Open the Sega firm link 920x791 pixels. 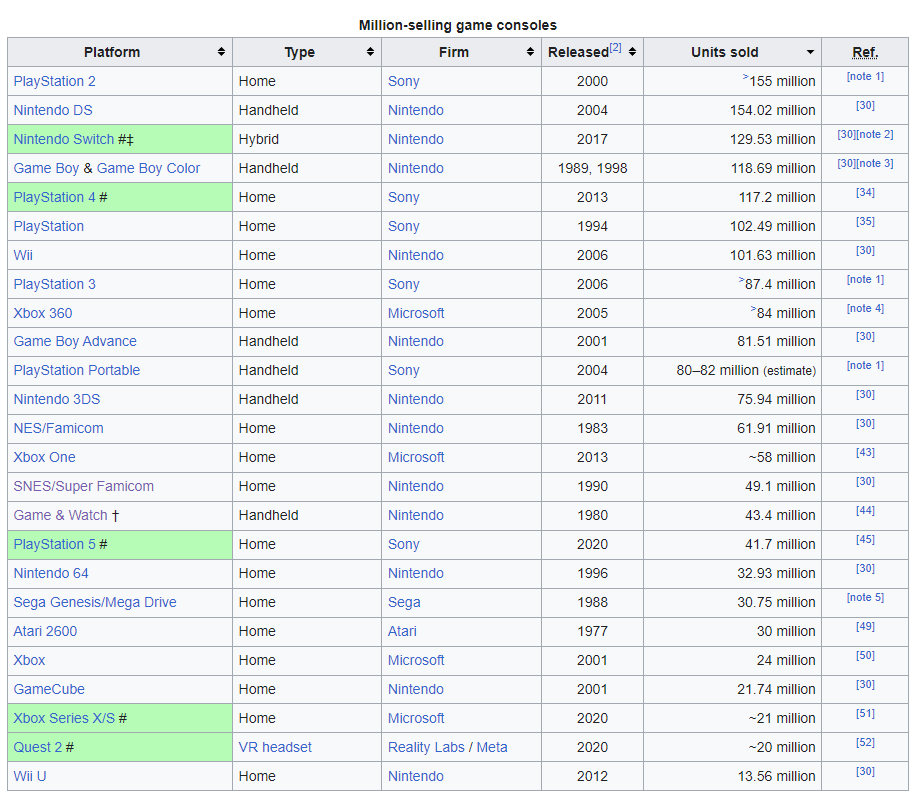click(x=404, y=602)
